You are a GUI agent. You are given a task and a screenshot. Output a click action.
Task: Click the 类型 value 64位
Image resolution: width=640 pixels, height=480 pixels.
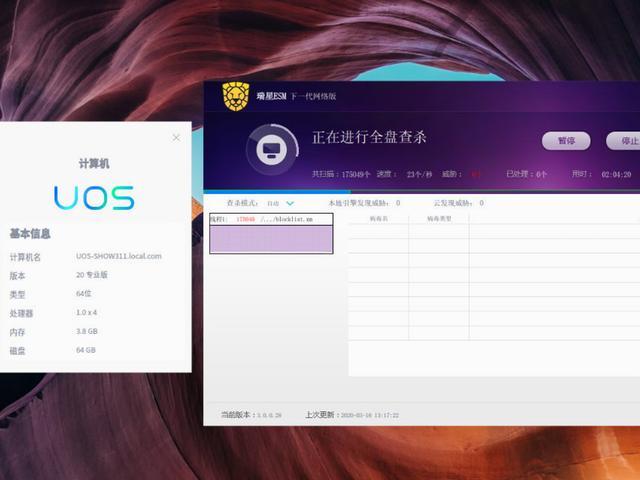point(84,293)
